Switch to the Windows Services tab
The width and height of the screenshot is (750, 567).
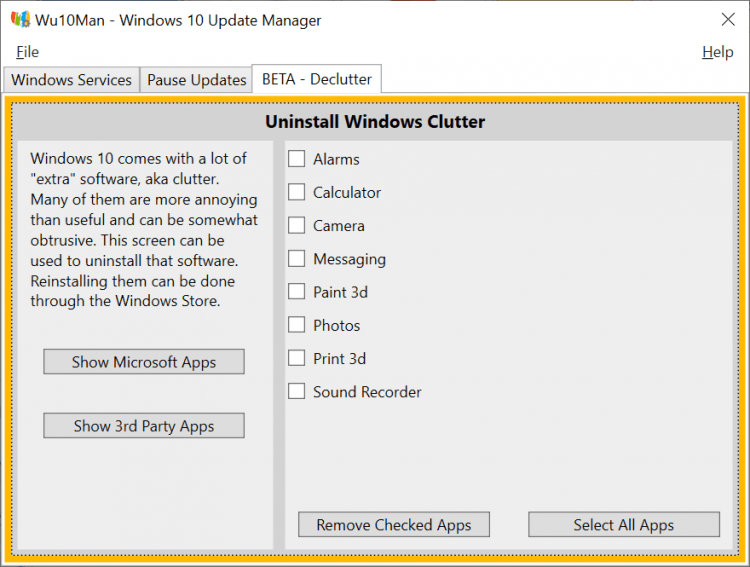[x=71, y=79]
